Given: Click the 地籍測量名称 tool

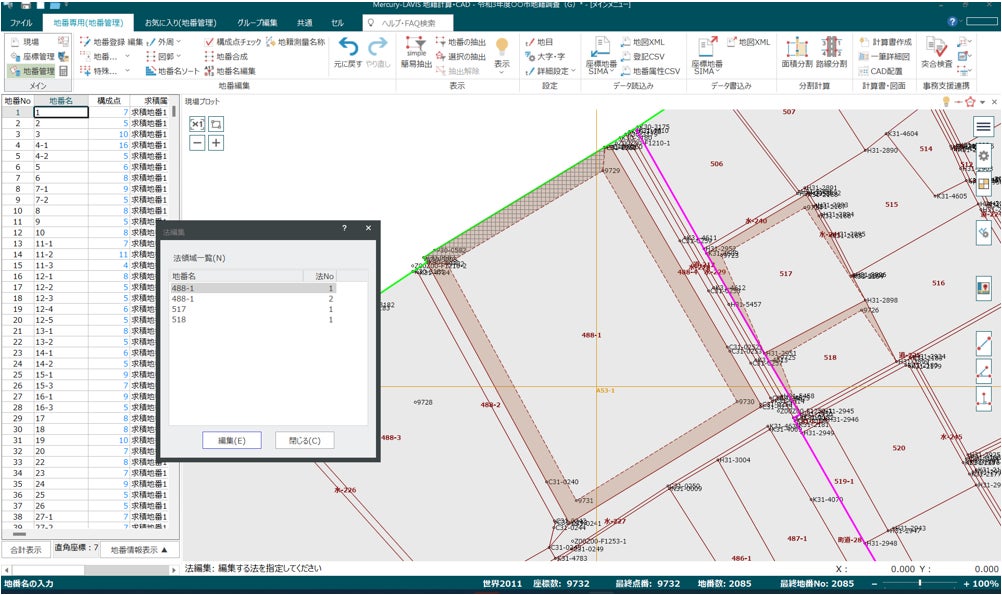Looking at the screenshot, I should click(x=295, y=42).
